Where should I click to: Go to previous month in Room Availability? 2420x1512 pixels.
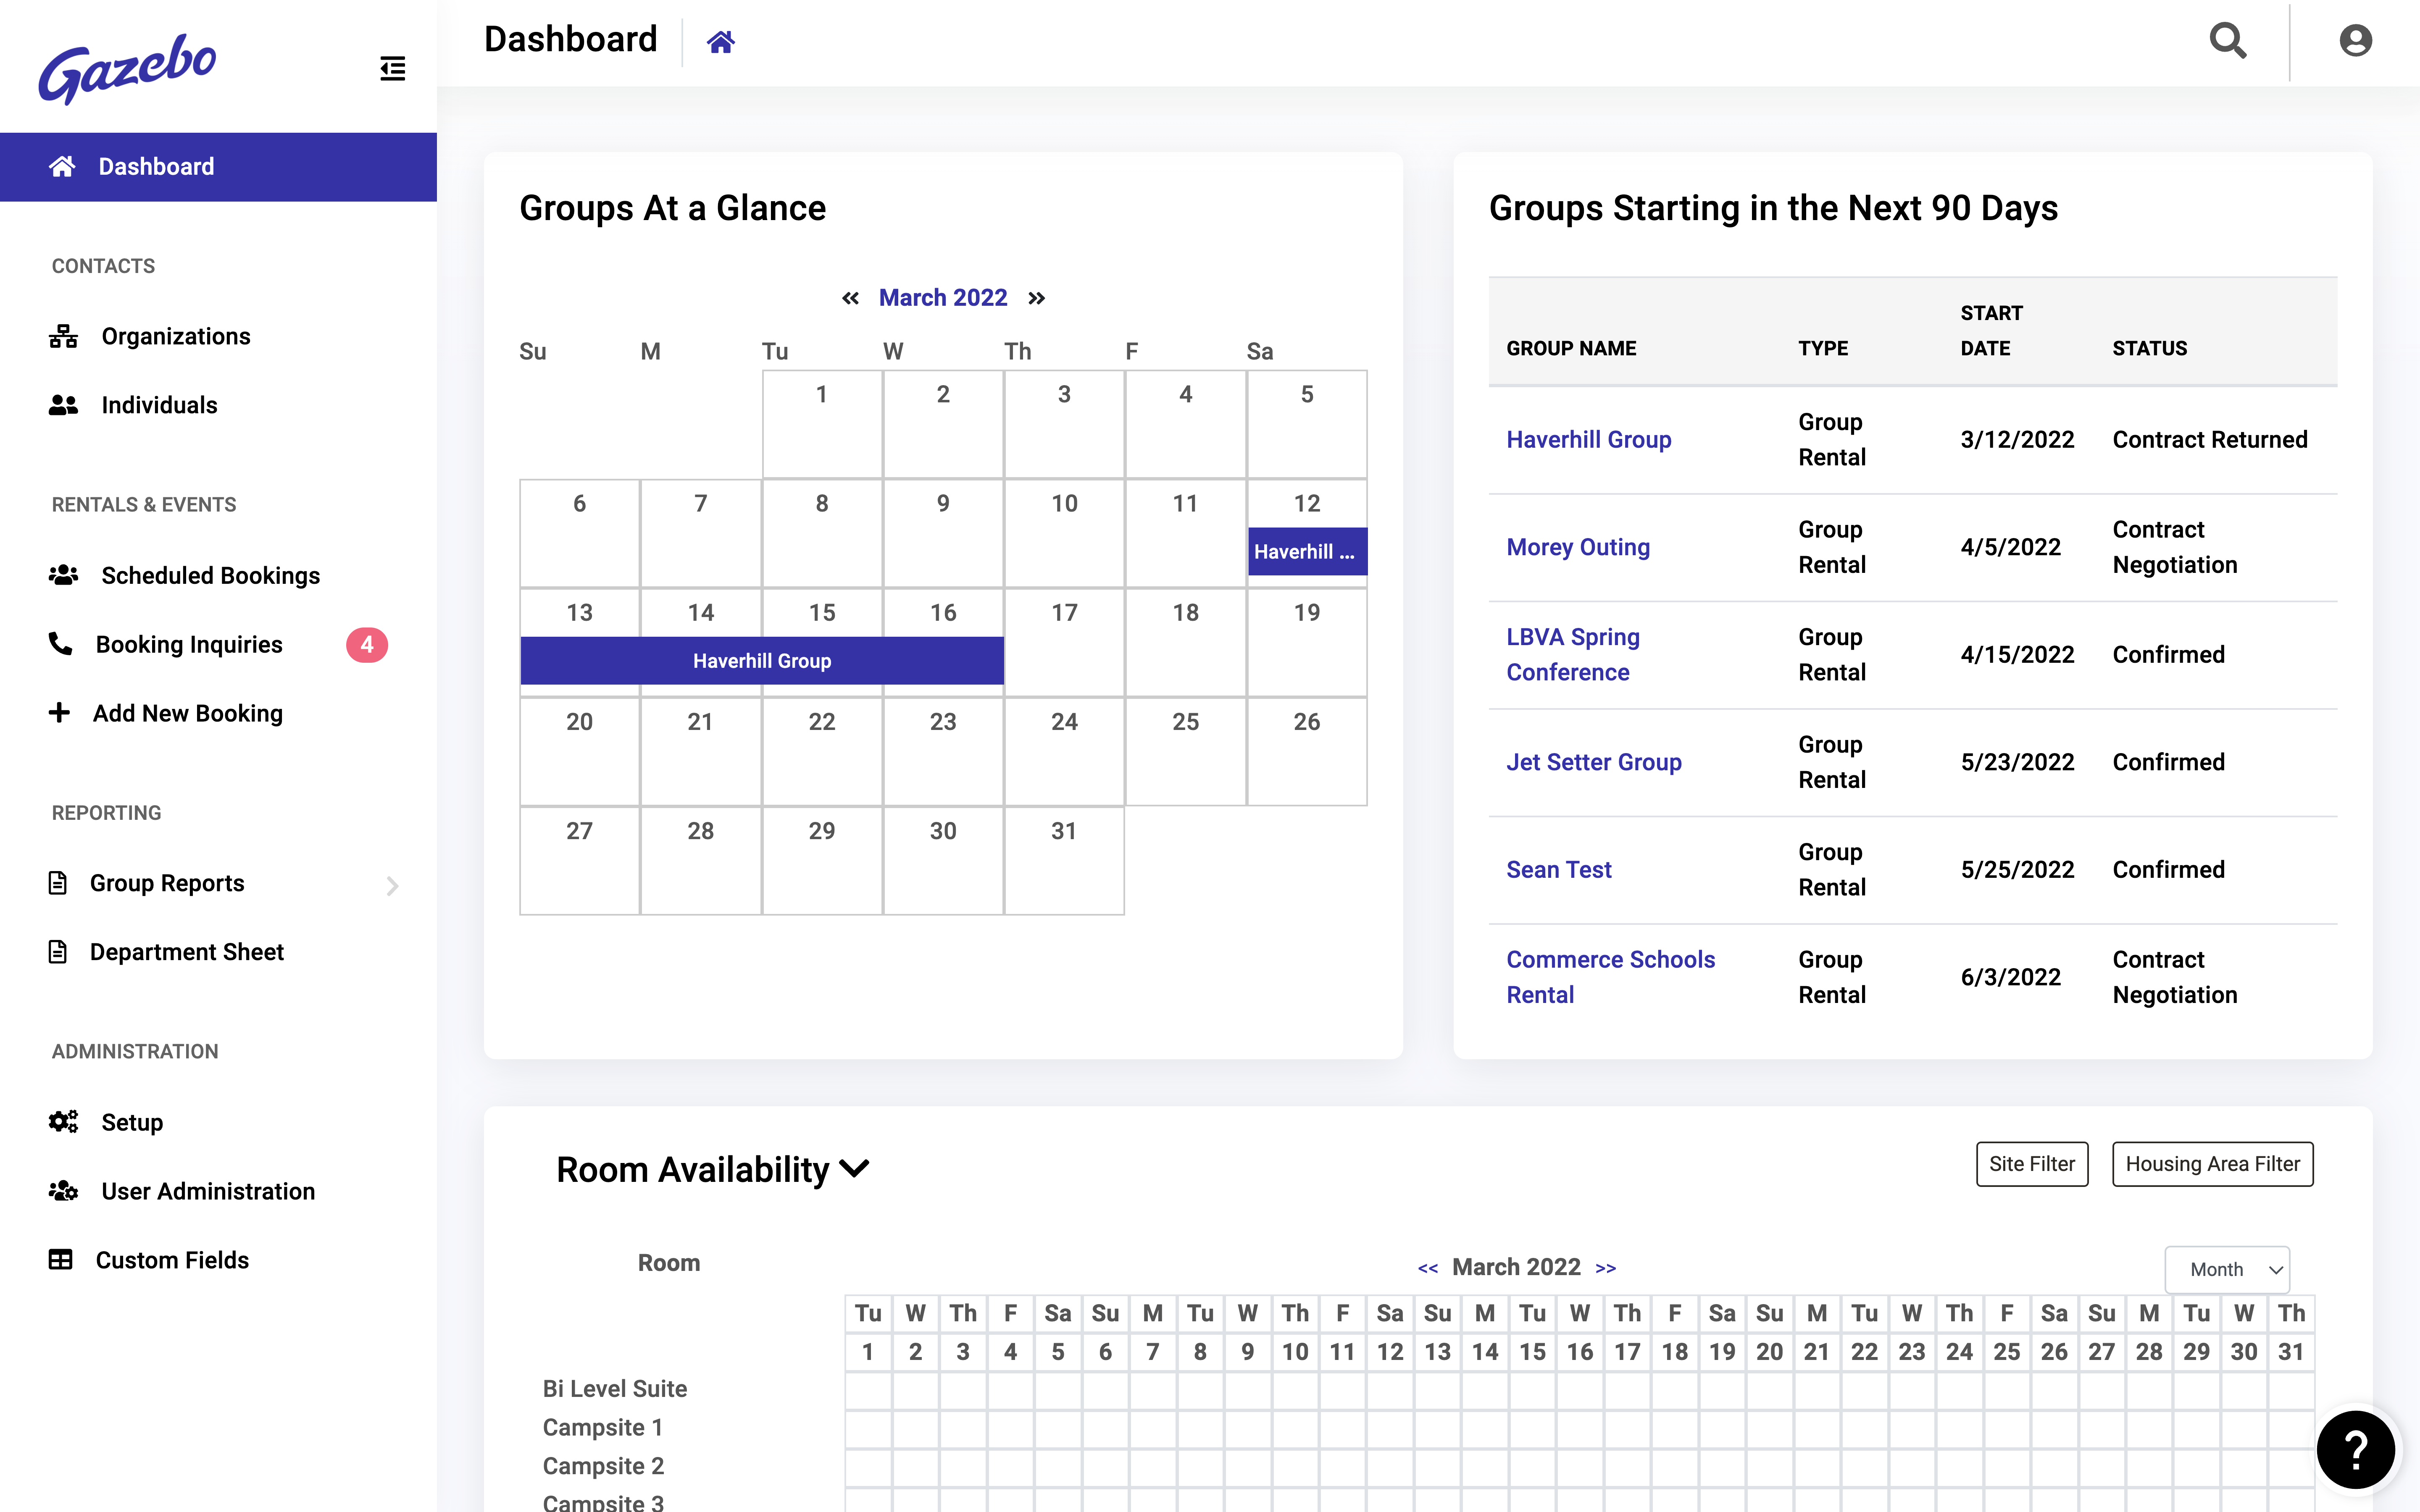[x=1428, y=1268]
